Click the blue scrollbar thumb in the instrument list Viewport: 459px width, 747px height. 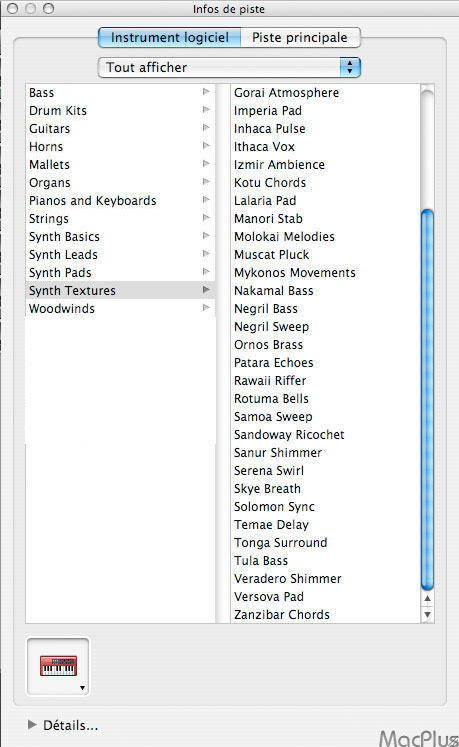click(428, 399)
